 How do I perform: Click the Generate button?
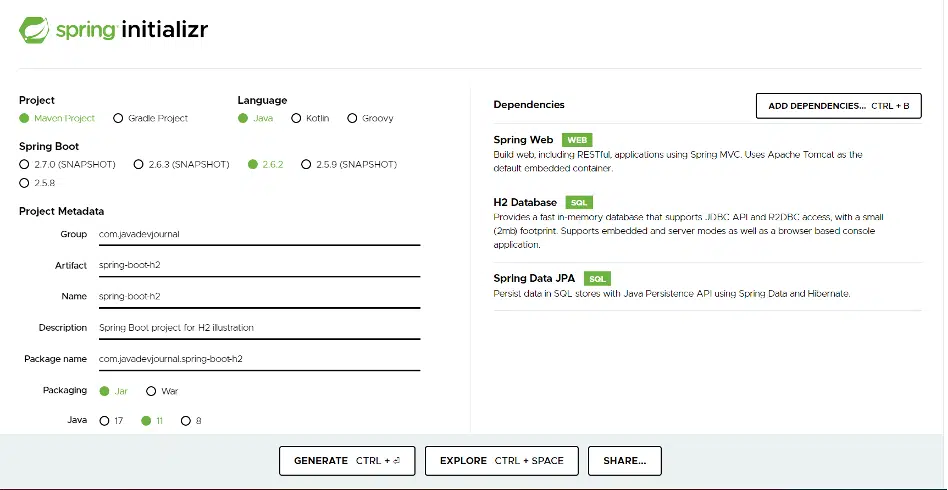click(347, 461)
